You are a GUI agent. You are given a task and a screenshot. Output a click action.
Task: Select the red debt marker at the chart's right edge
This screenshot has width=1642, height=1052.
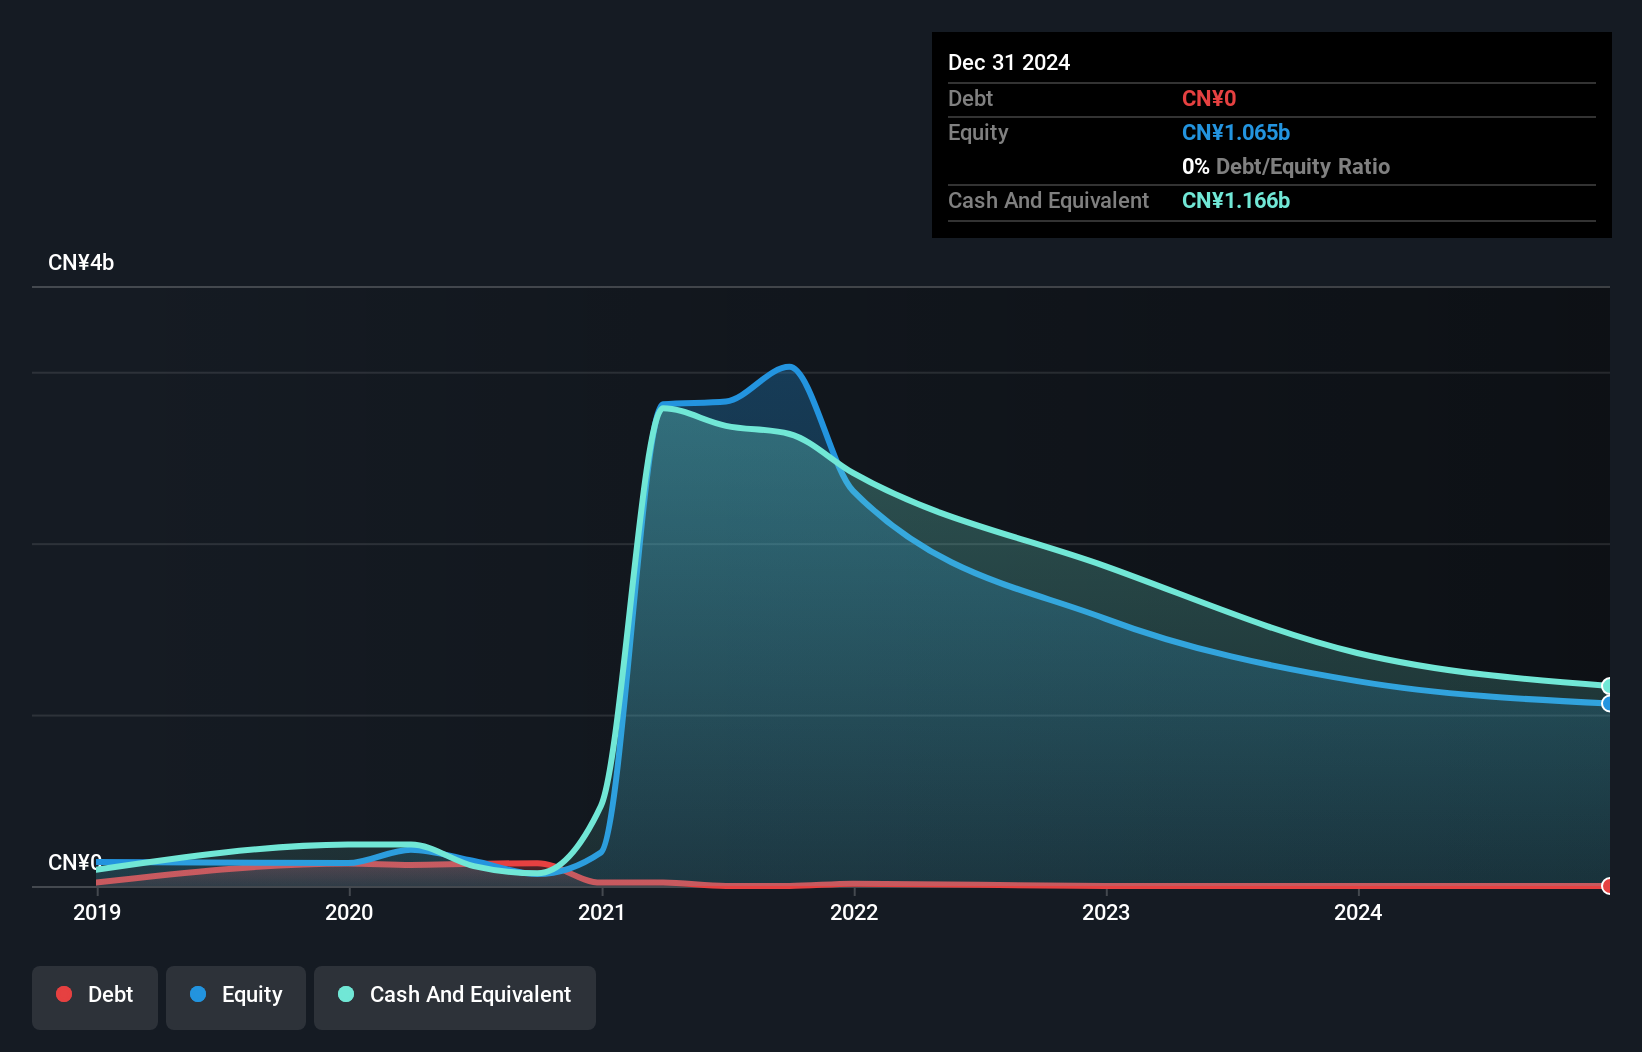pyautogui.click(x=1607, y=886)
